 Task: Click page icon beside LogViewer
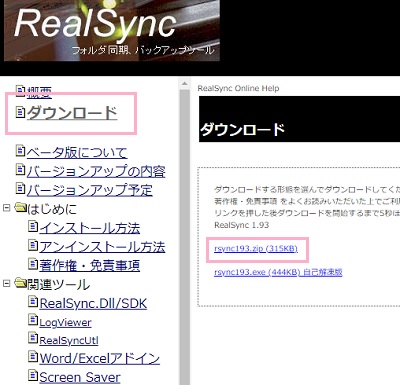tap(33, 320)
